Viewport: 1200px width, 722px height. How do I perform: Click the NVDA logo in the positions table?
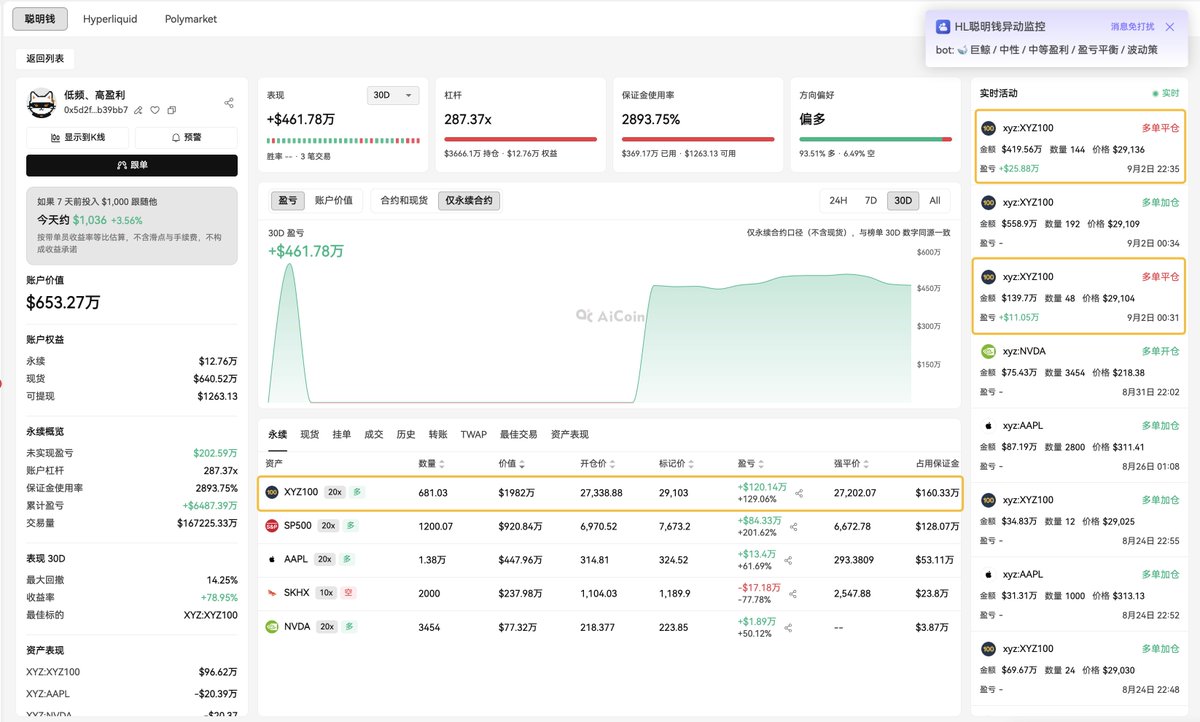[x=272, y=627]
